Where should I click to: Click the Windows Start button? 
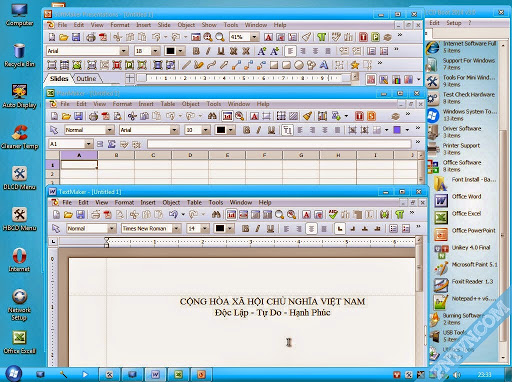[x=13, y=374]
